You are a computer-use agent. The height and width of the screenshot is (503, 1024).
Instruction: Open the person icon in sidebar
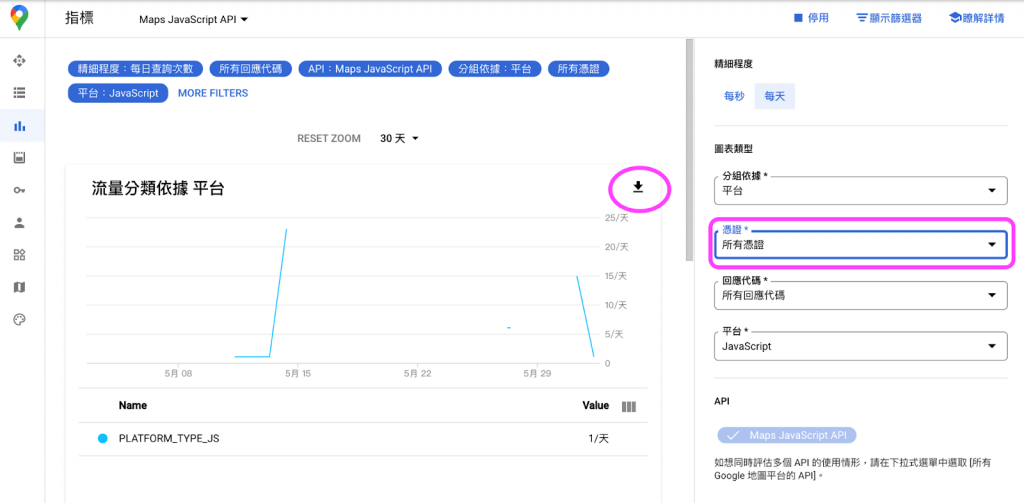coord(20,223)
